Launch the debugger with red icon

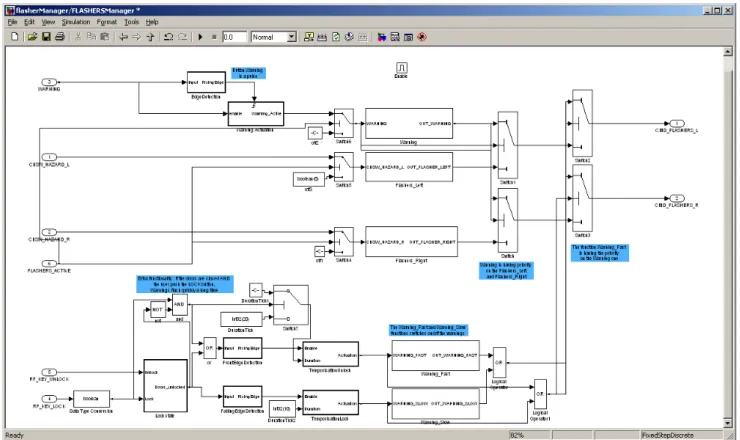click(422, 37)
